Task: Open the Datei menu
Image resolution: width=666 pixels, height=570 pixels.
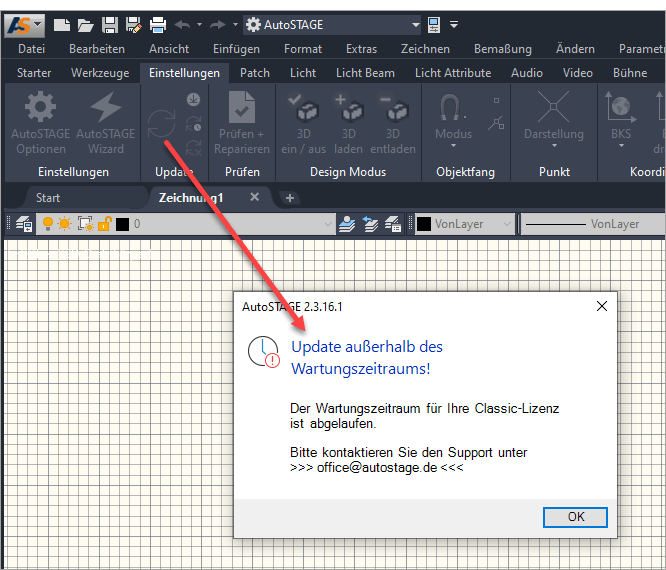Action: coord(31,49)
